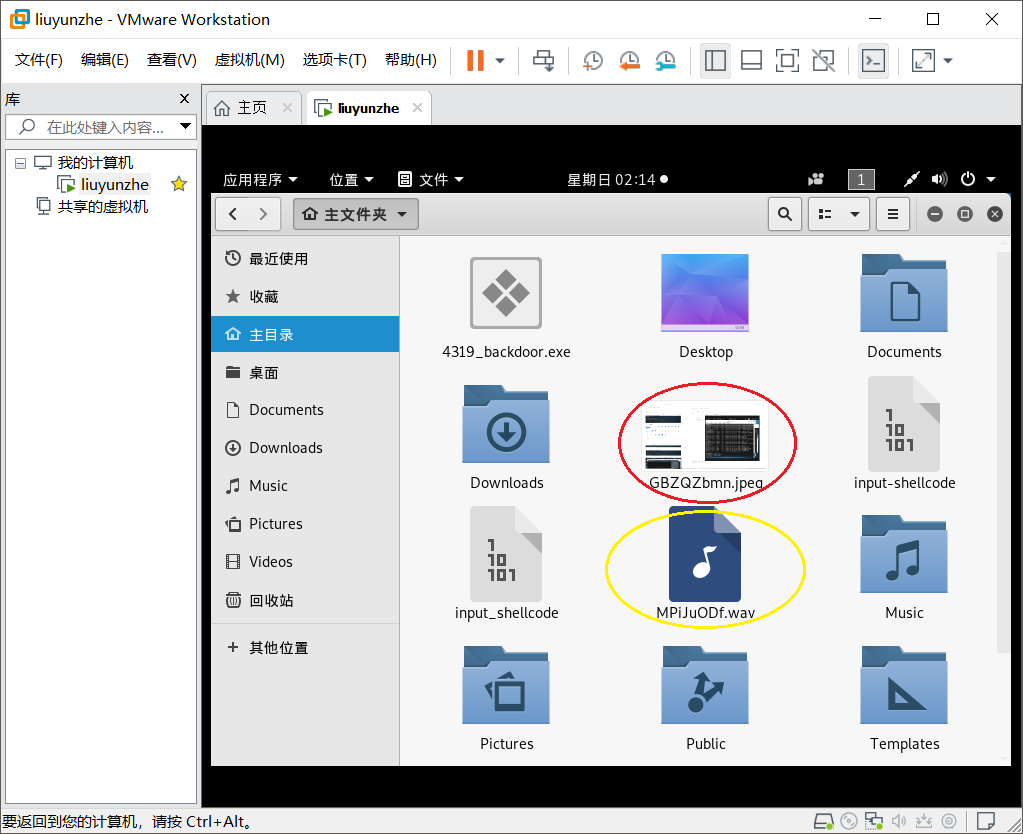The height and width of the screenshot is (834, 1023).
Task: Open the 文件 app menu in top bar
Action: 431,179
